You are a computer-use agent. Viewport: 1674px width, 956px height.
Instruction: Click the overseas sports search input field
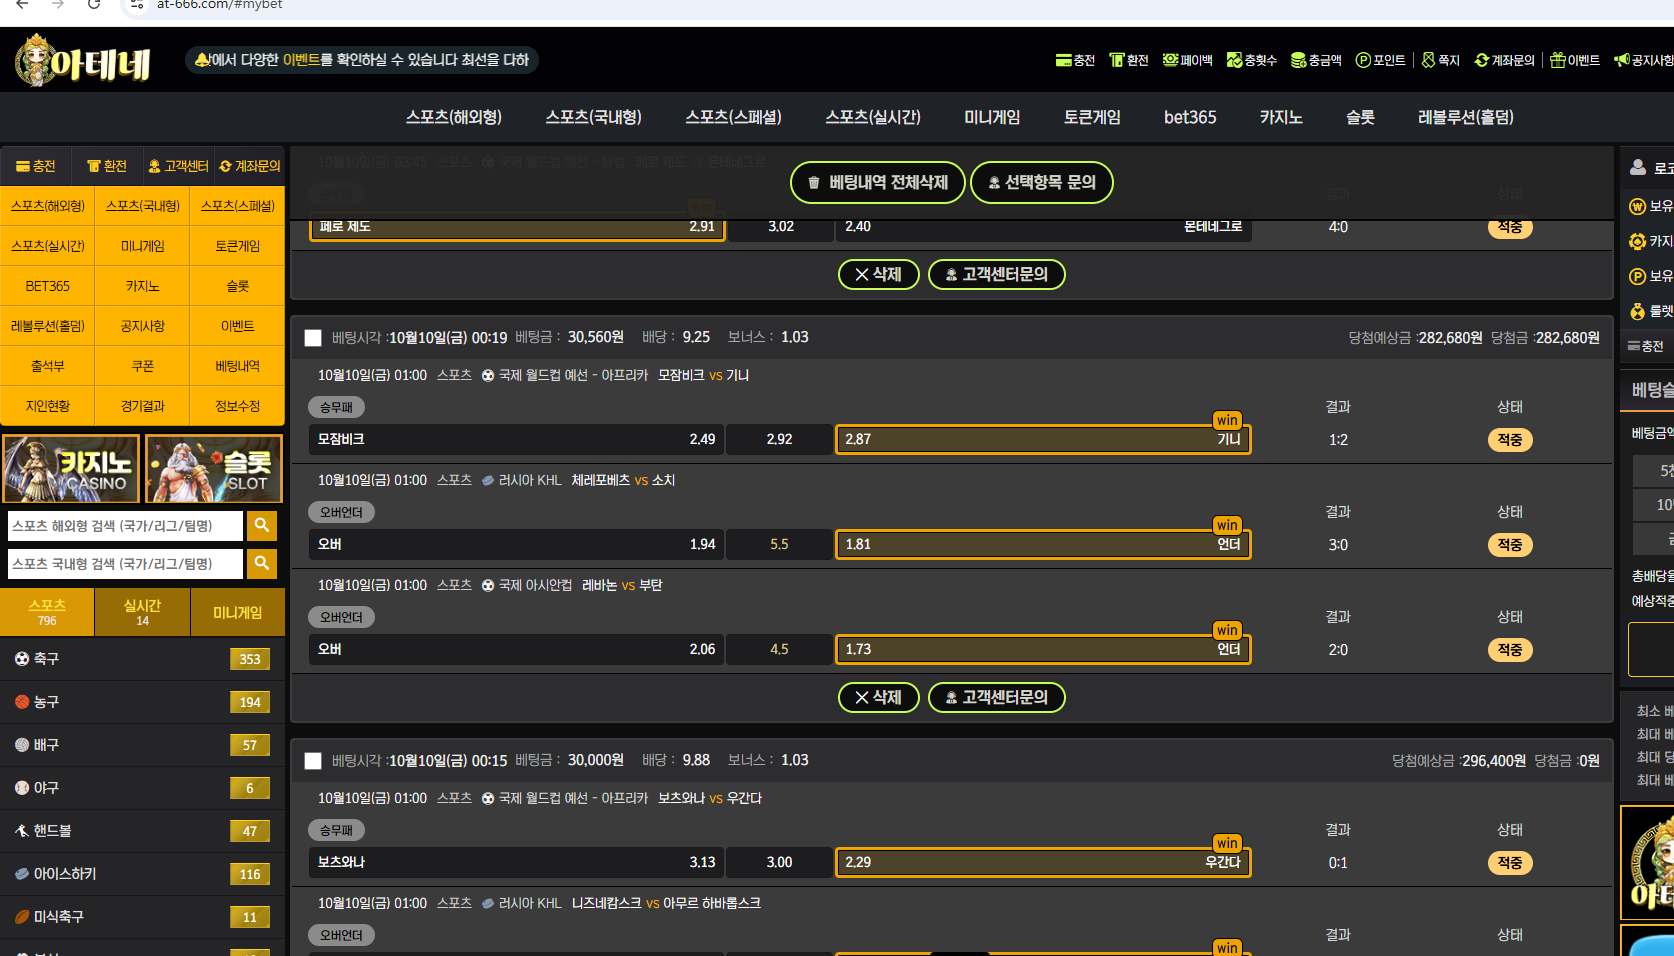(125, 525)
